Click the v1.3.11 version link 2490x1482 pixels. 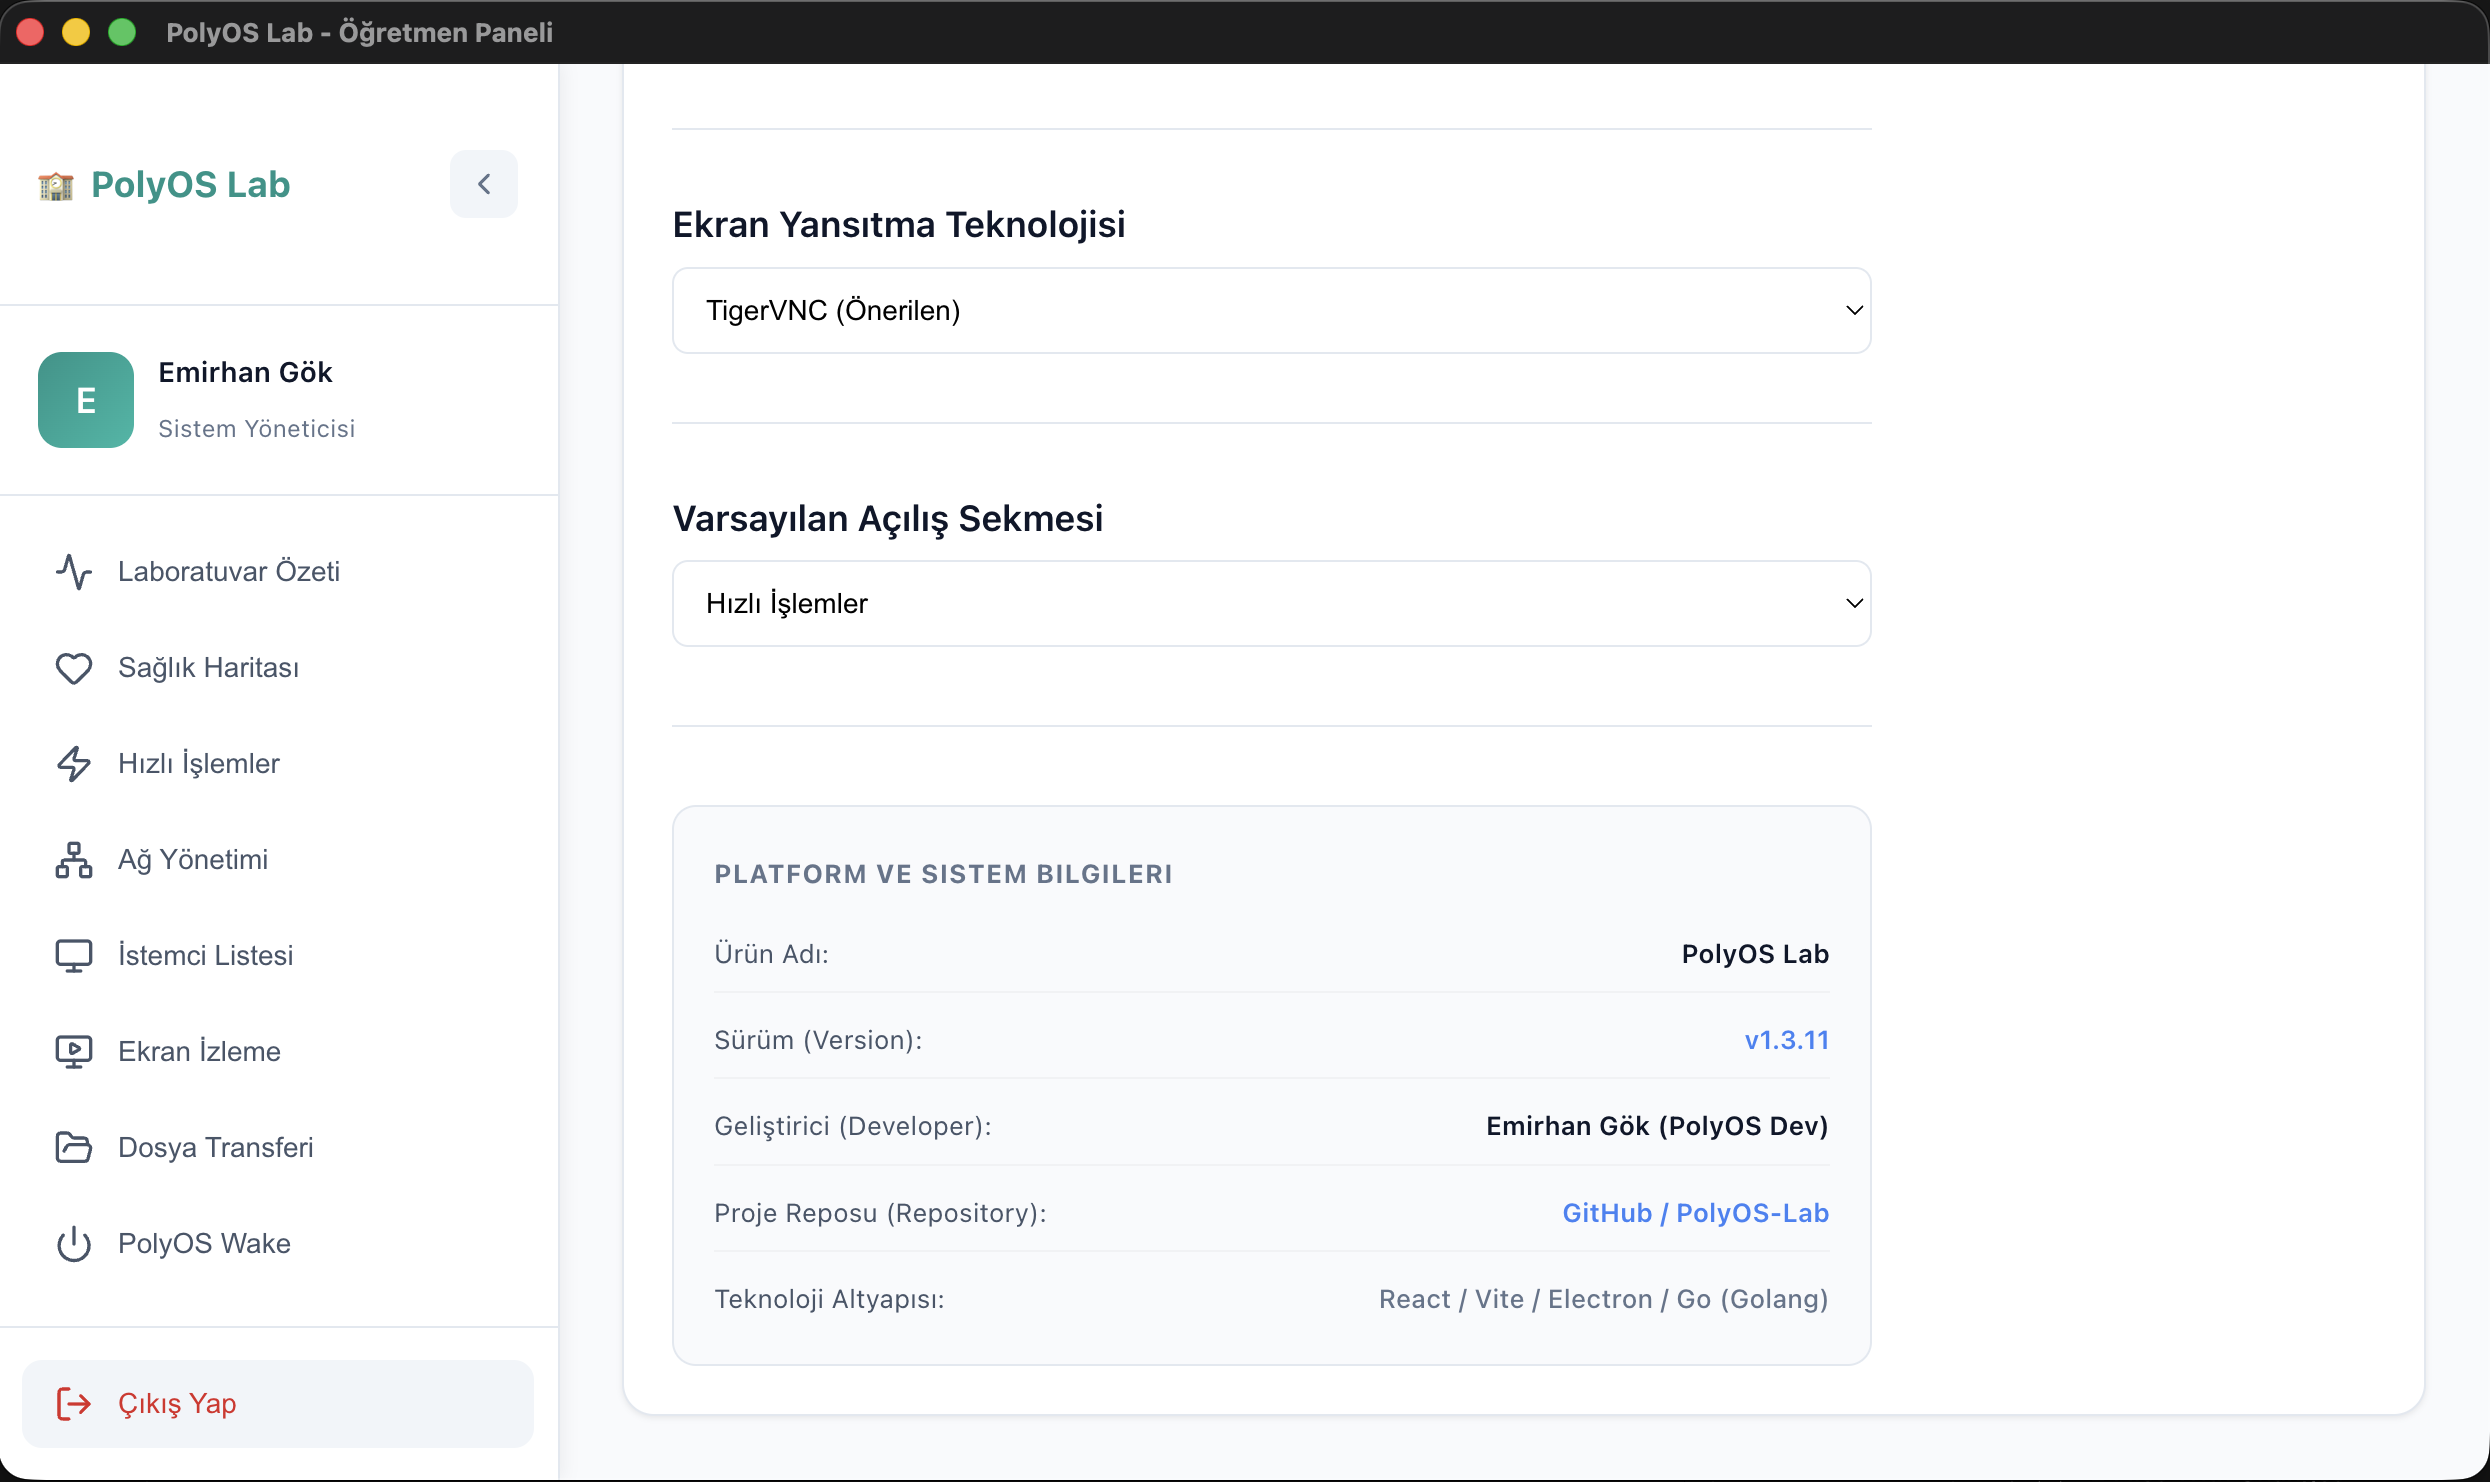pyautogui.click(x=1787, y=1040)
